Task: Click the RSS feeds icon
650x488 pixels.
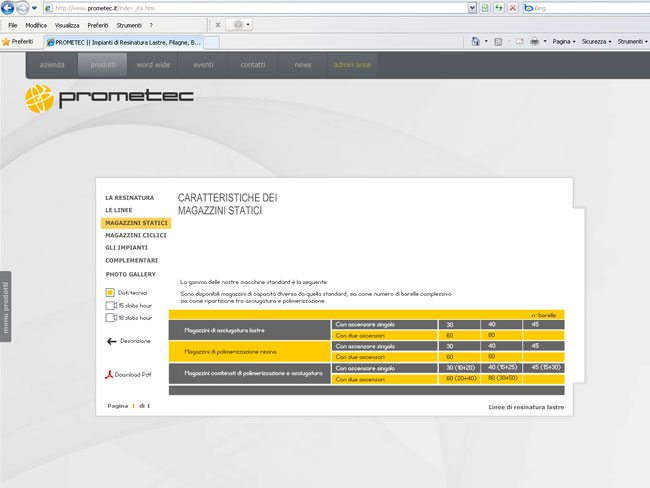Action: pyautogui.click(x=498, y=41)
